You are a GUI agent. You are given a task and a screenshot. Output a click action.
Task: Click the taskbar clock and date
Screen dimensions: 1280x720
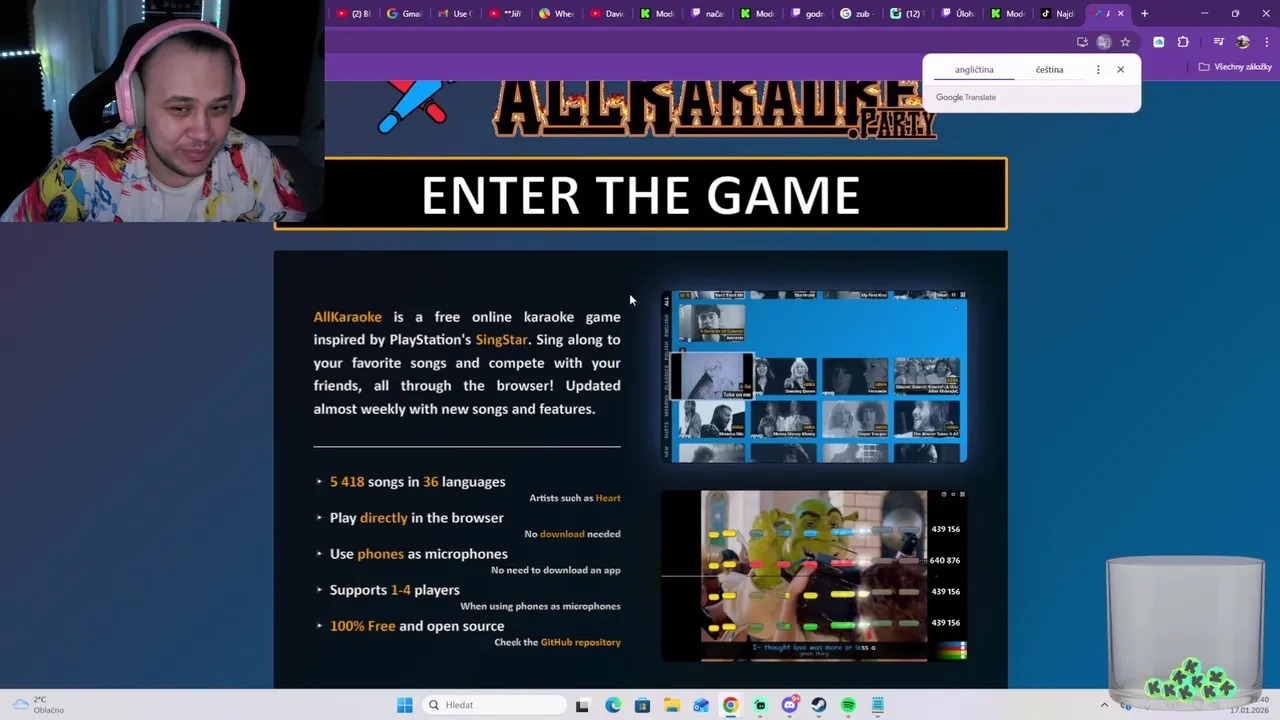pyautogui.click(x=1250, y=705)
